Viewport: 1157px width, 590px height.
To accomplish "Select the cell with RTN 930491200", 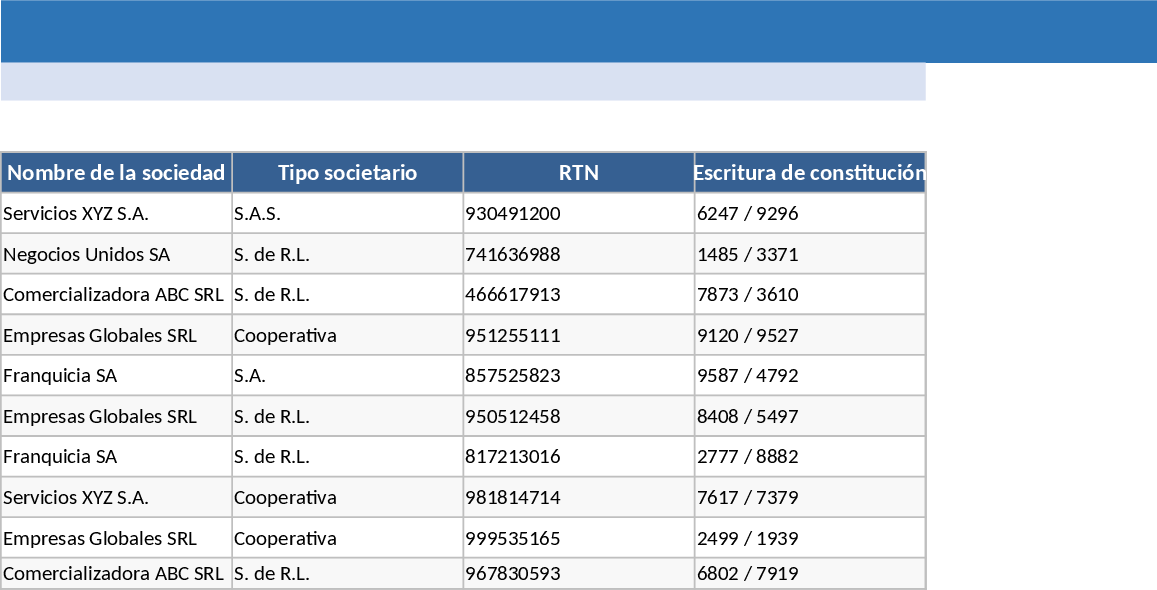I will [x=578, y=214].
